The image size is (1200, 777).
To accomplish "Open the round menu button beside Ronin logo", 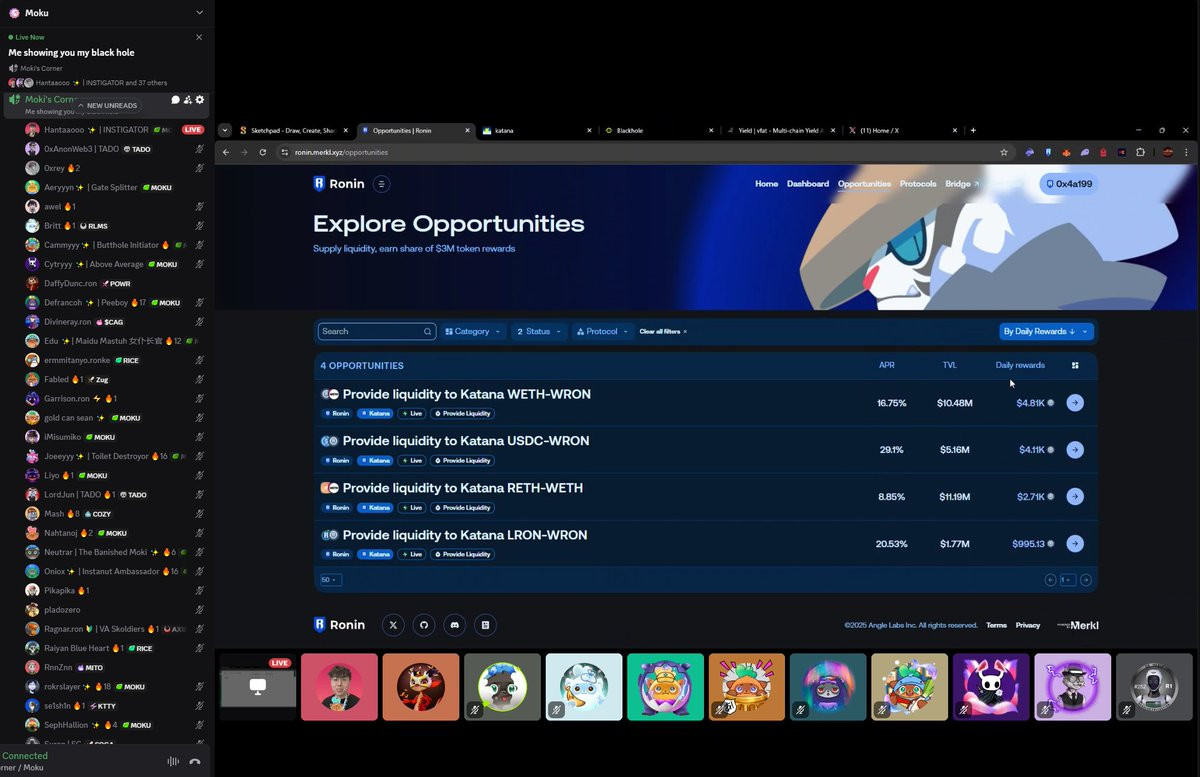I will pyautogui.click(x=381, y=184).
